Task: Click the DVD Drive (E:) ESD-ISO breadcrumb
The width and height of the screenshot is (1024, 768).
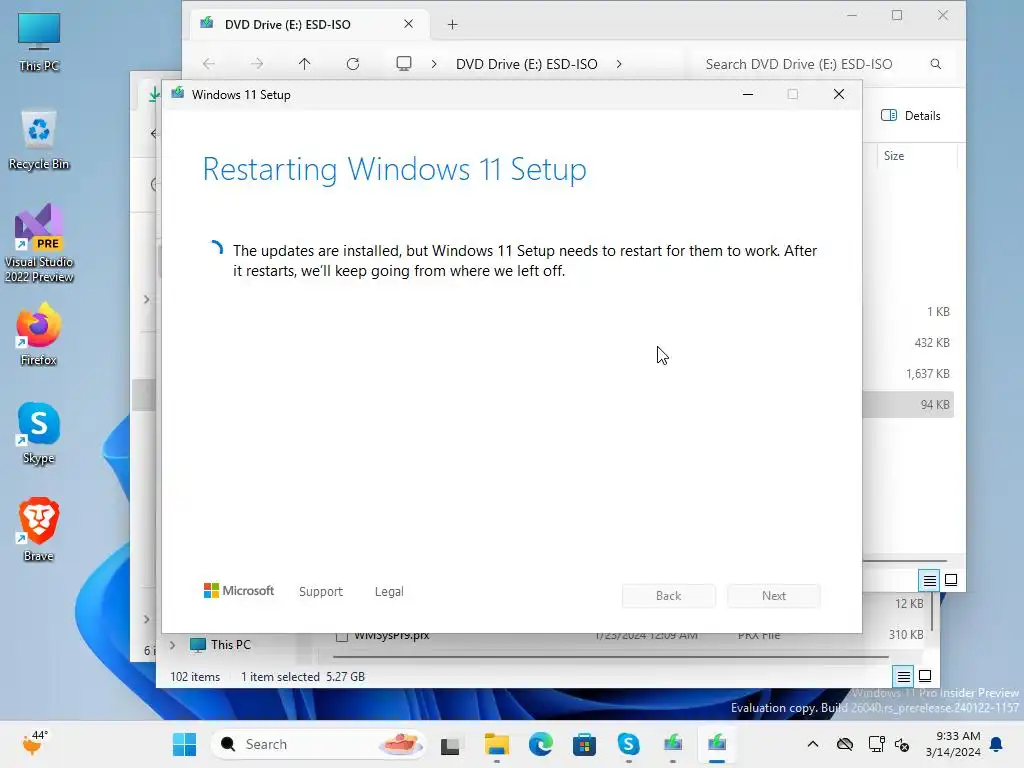Action: point(526,64)
